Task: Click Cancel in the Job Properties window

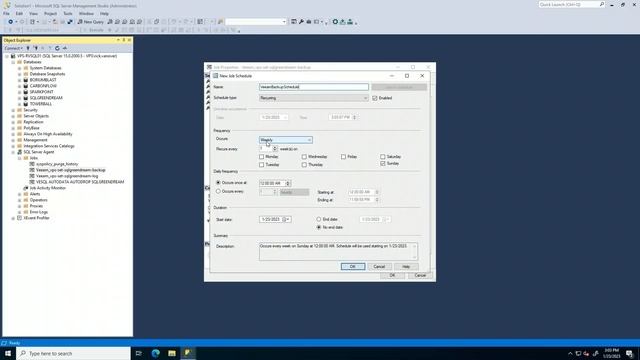Action: [420, 276]
